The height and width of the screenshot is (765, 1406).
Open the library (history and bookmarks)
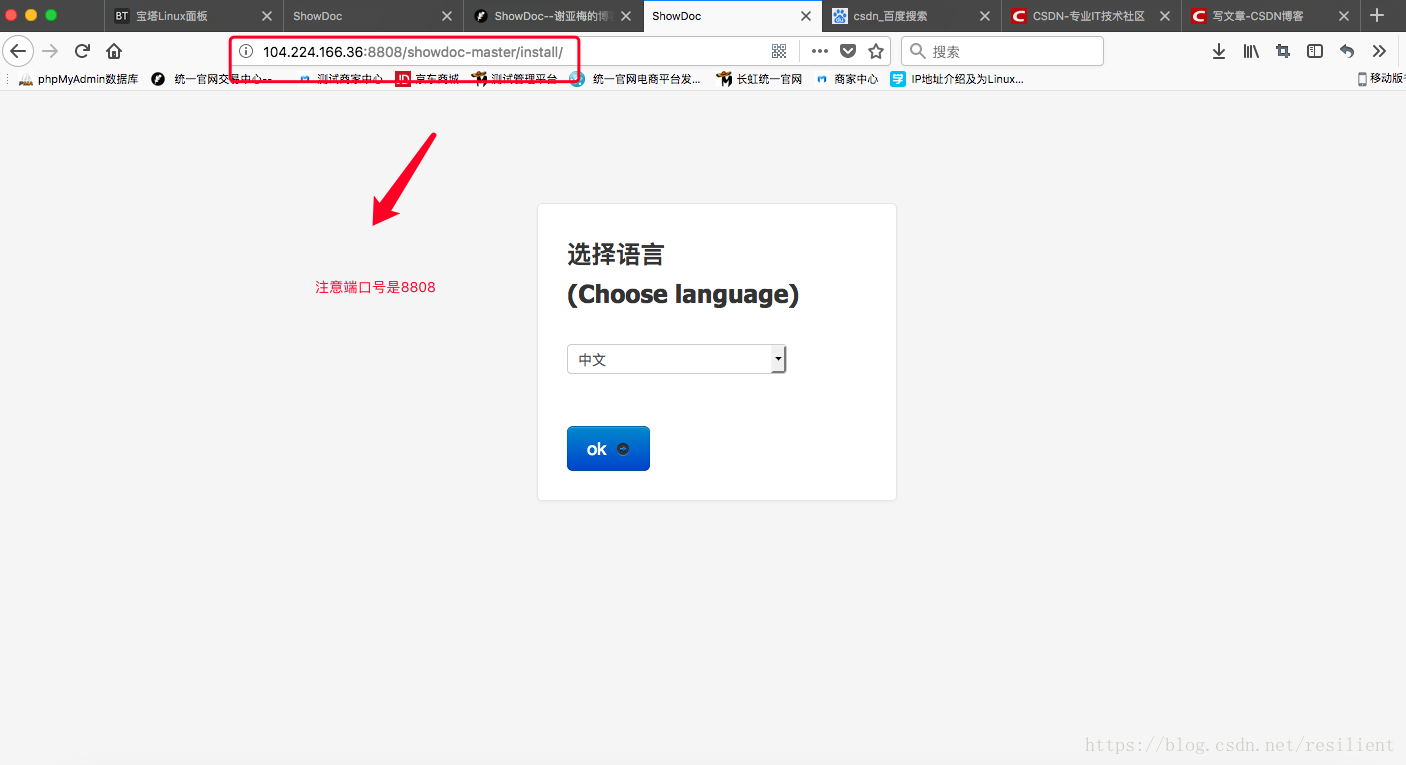[x=1251, y=51]
